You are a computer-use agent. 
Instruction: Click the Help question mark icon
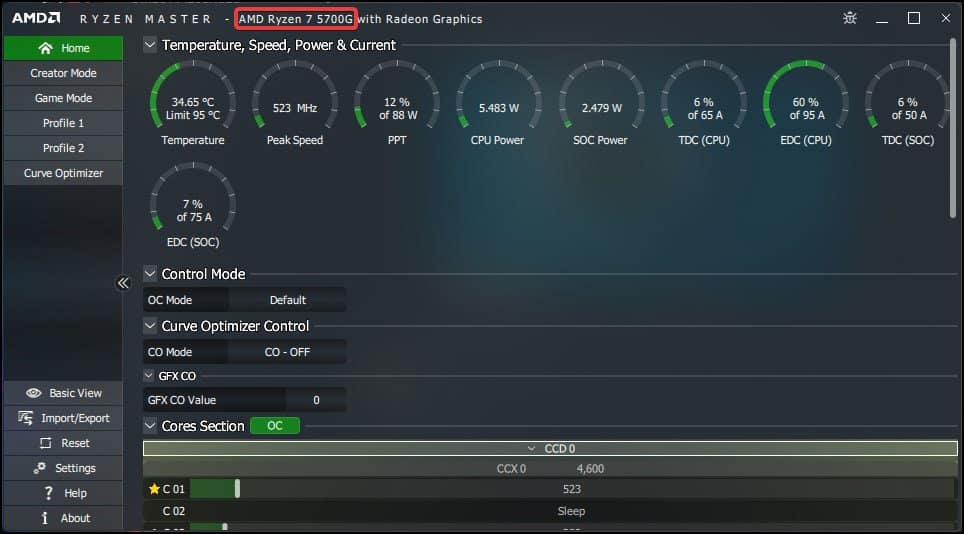point(49,493)
